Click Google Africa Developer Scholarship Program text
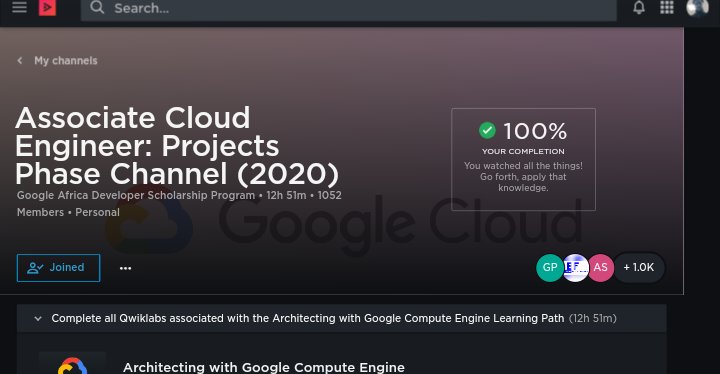Viewport: 720px width, 374px height. click(x=136, y=195)
